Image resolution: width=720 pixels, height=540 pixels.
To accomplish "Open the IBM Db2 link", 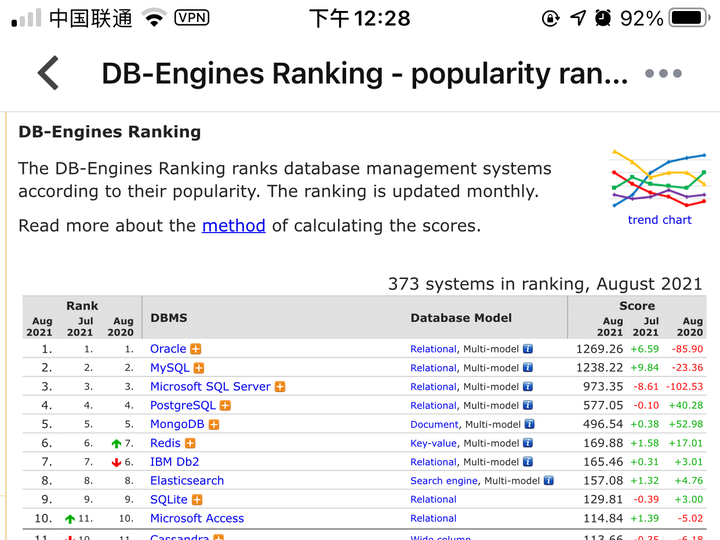I will click(174, 462).
